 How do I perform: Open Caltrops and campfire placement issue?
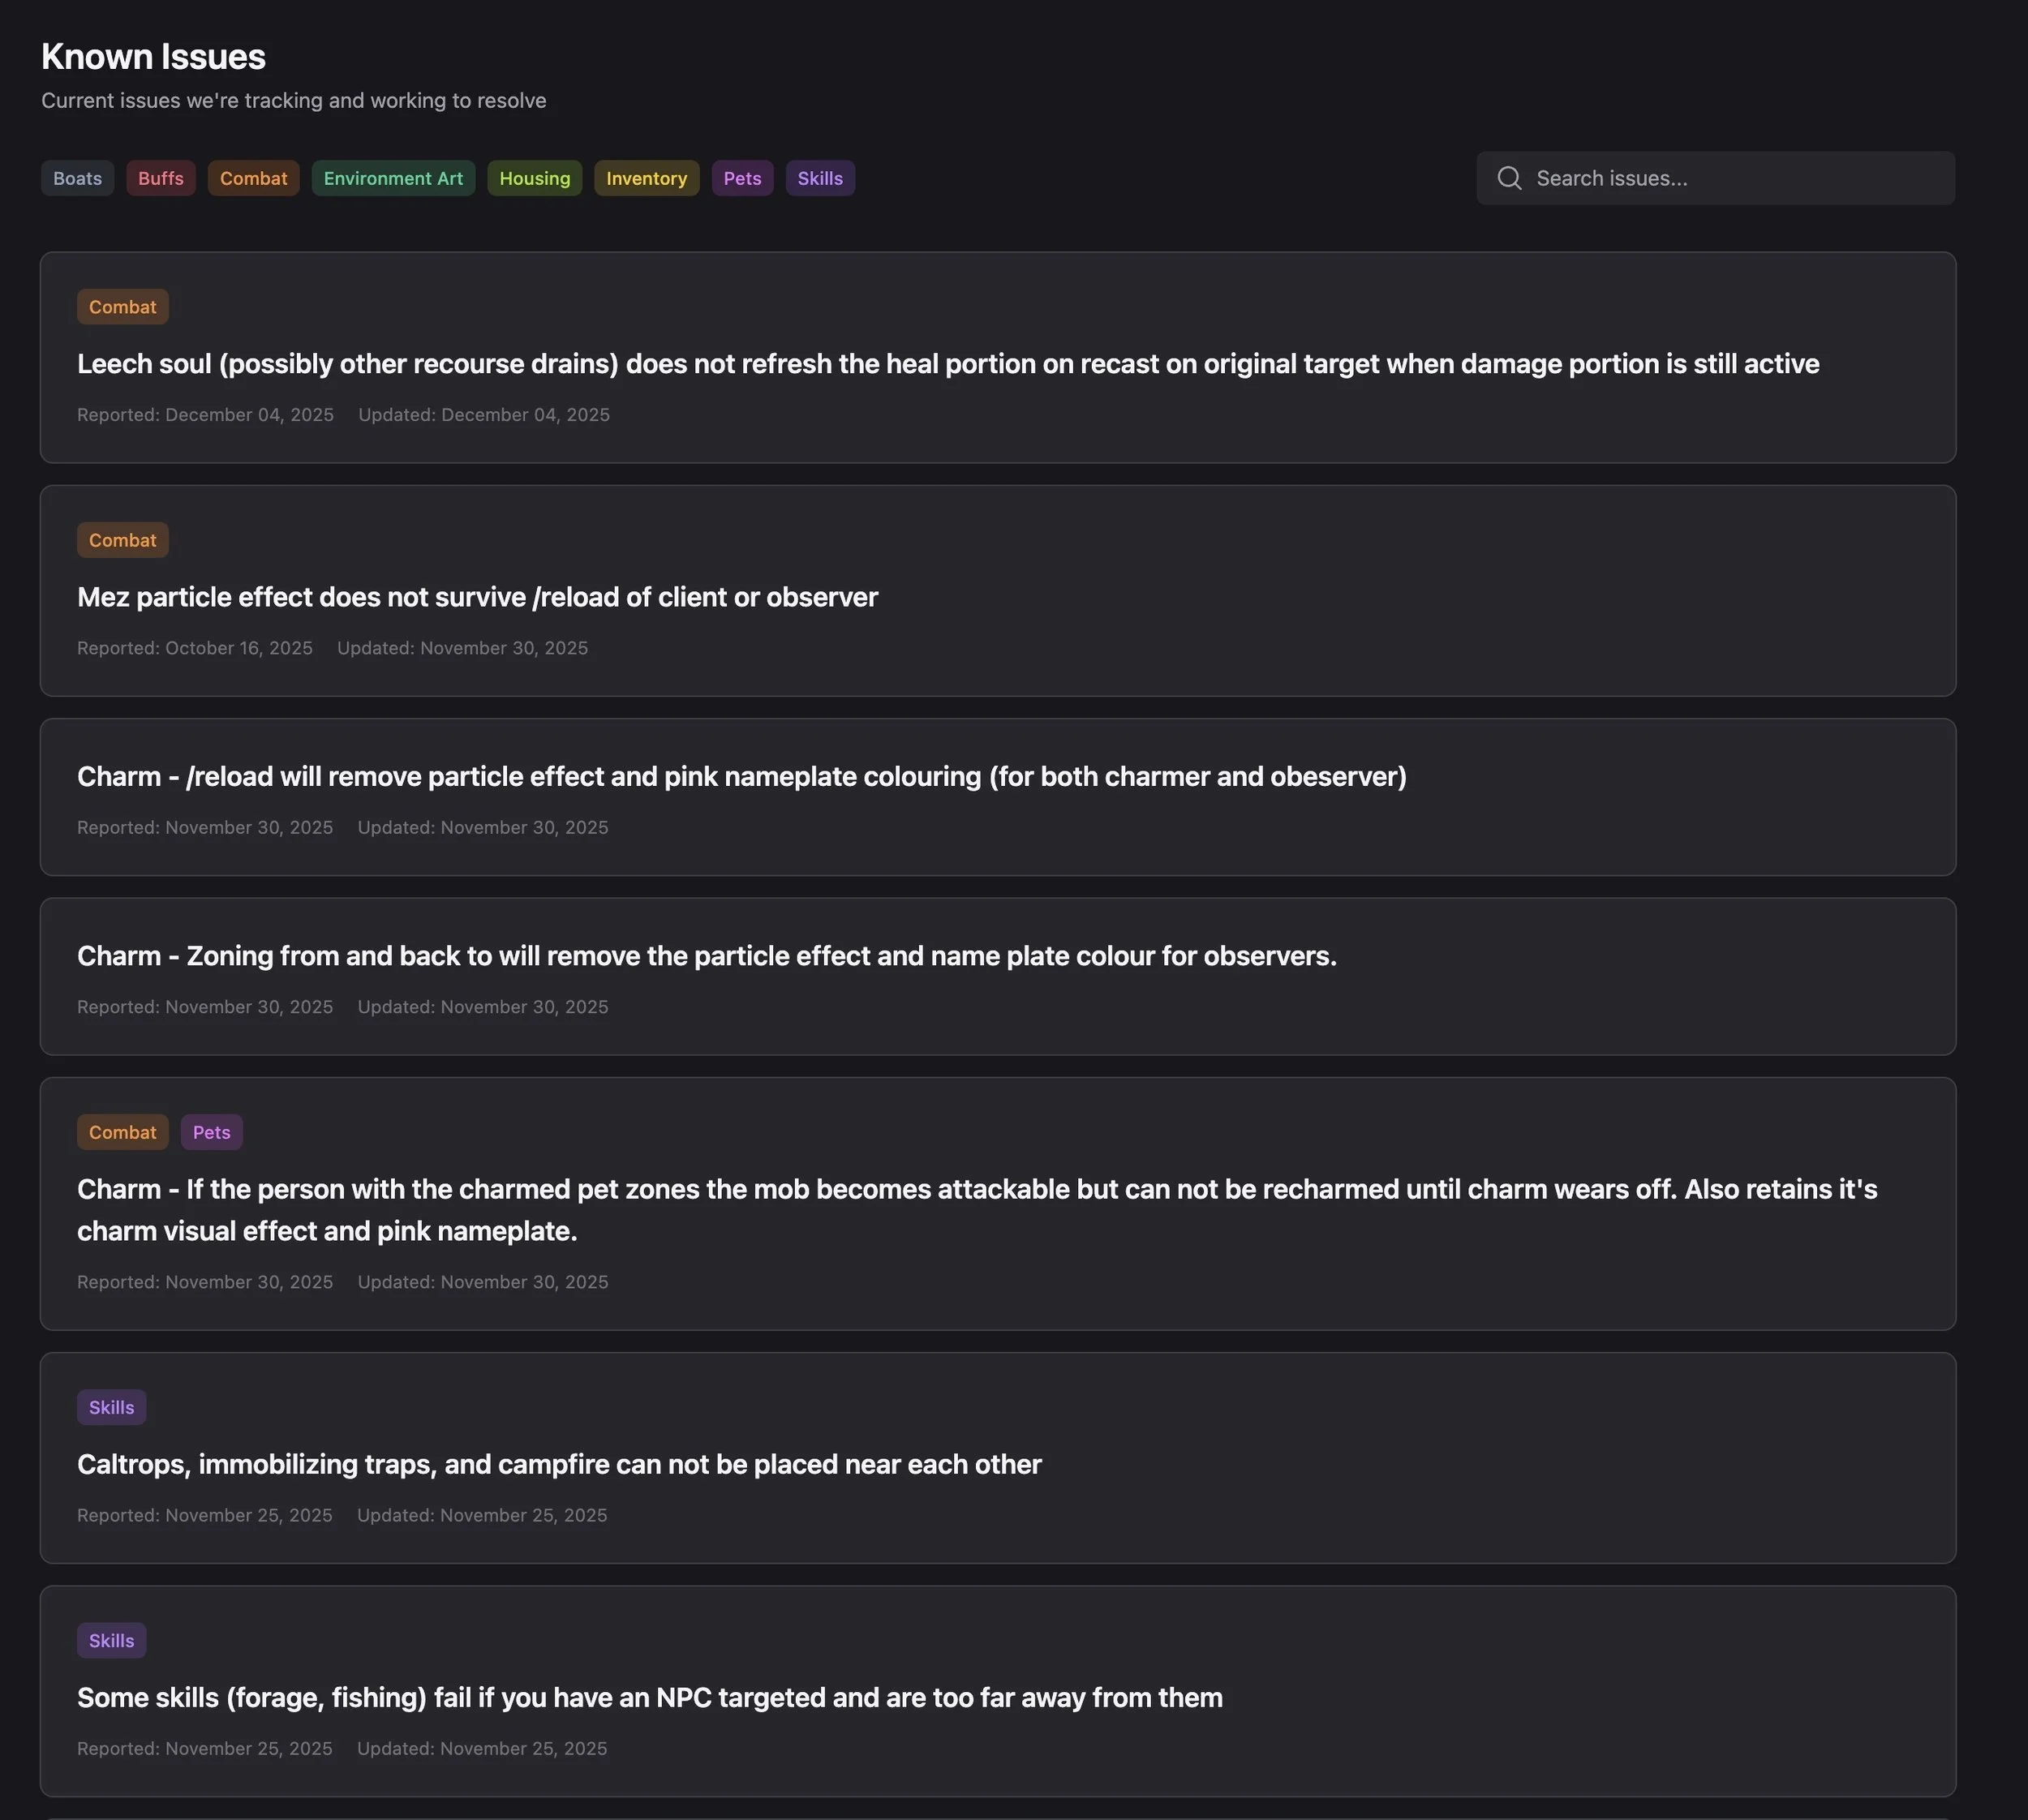click(x=998, y=1458)
